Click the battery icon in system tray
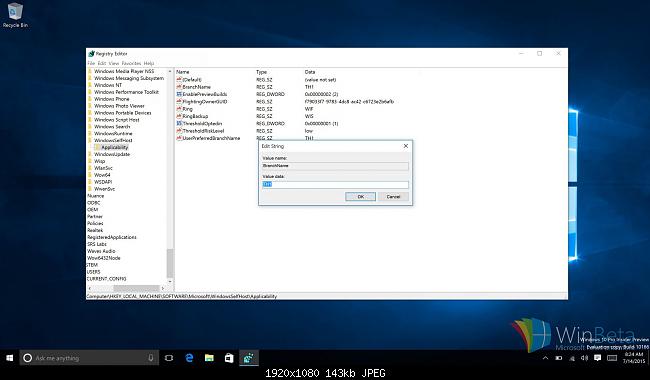 click(559, 358)
